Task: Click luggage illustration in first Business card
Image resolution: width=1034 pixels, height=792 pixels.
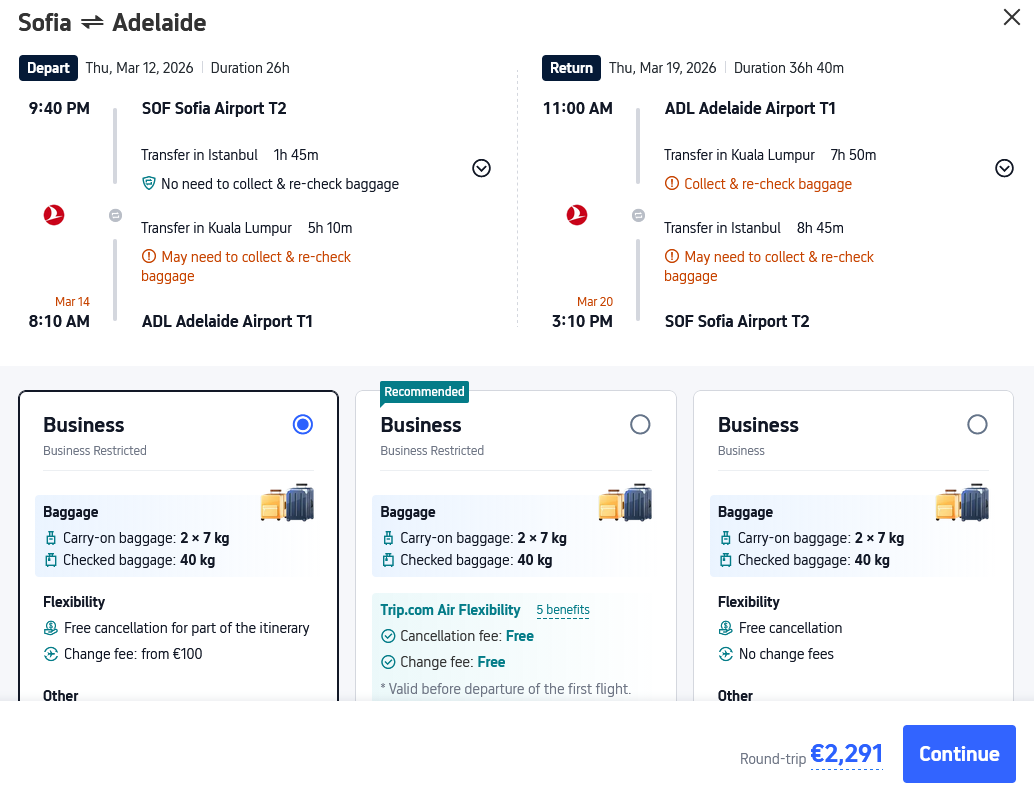Action: 287,503
